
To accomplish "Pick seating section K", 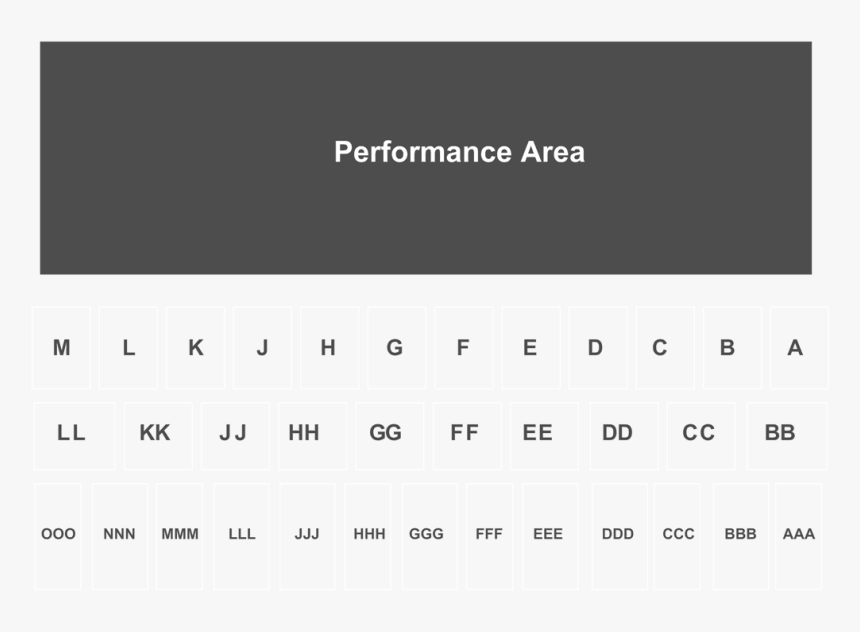I will (x=196, y=348).
